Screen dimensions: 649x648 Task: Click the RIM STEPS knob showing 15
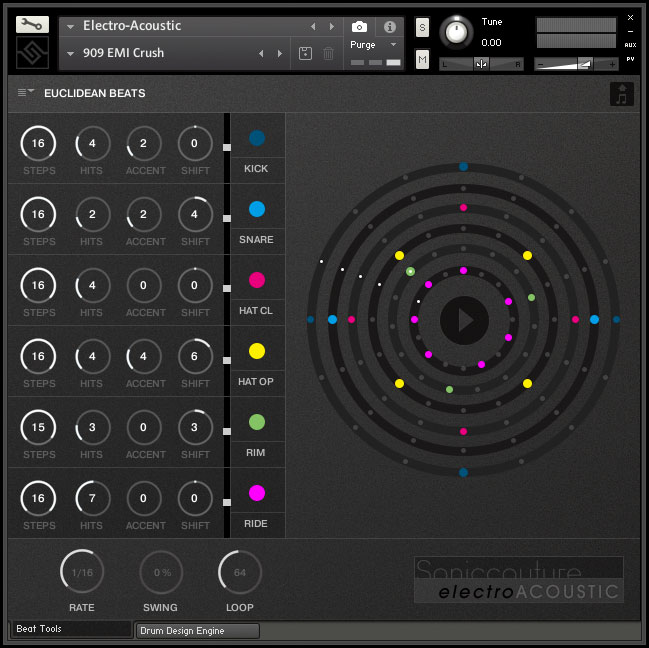tap(38, 427)
